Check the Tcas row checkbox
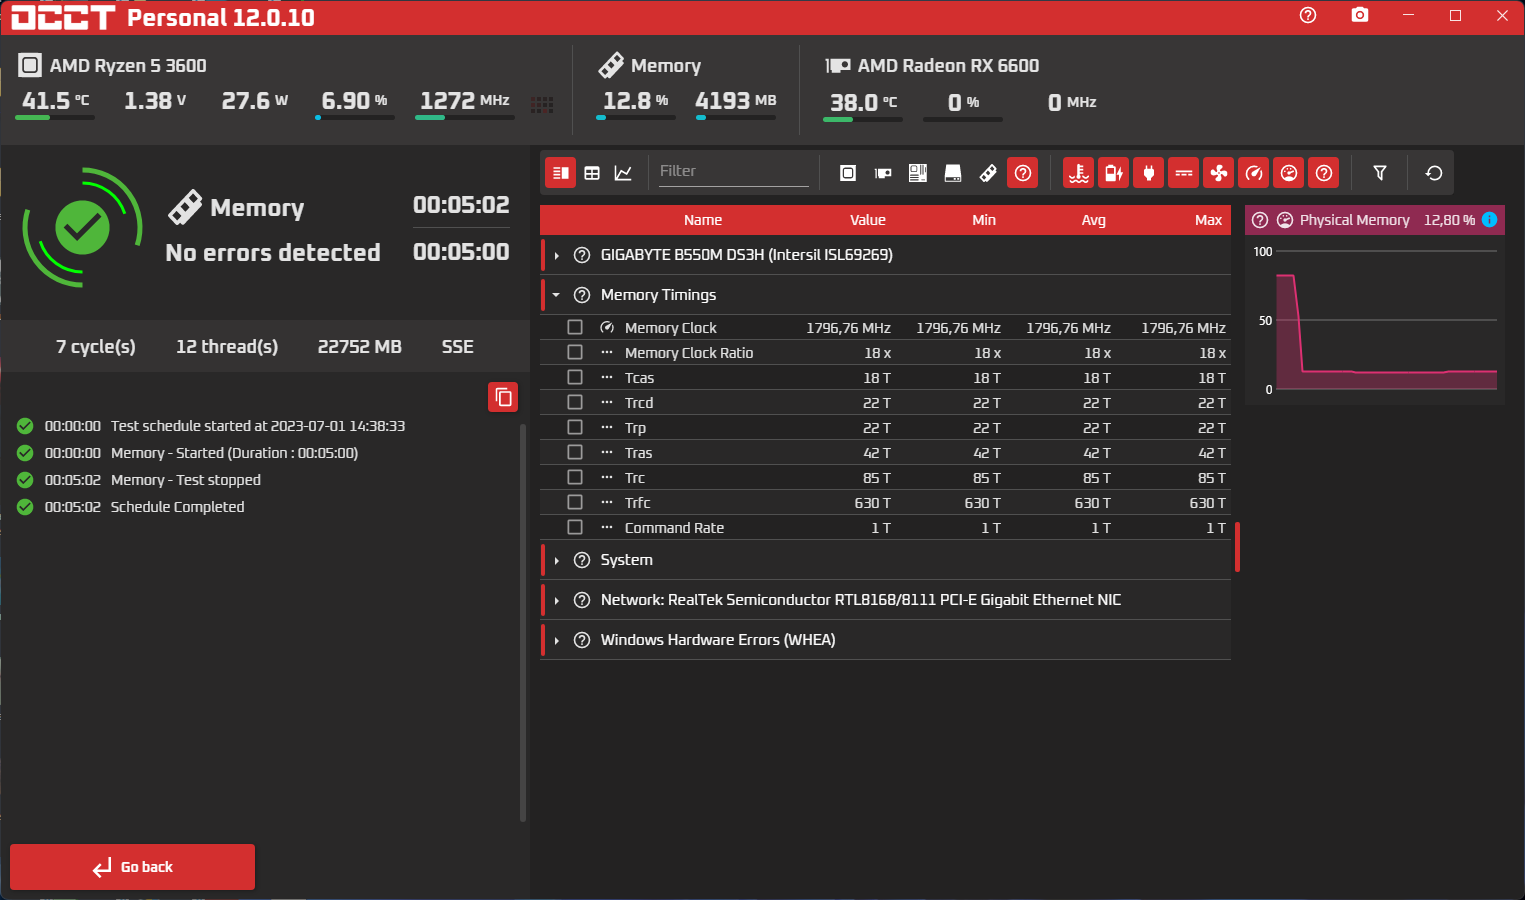Screen dimensions: 1525x900 (x=575, y=377)
